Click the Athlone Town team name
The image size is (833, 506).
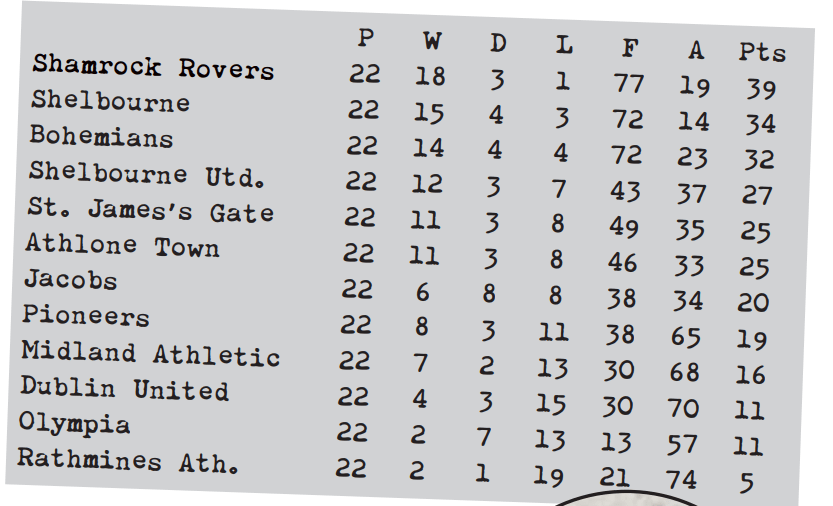122,246
